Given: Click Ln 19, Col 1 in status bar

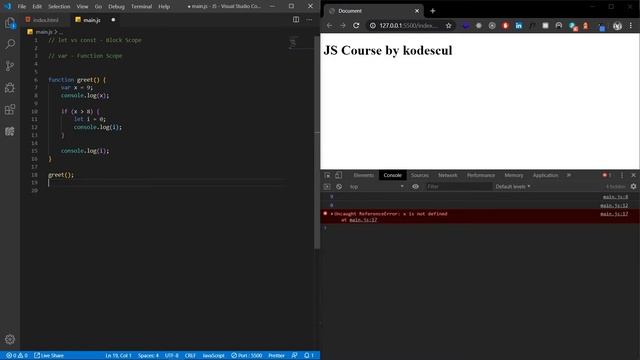Looking at the screenshot, I should [118, 356].
